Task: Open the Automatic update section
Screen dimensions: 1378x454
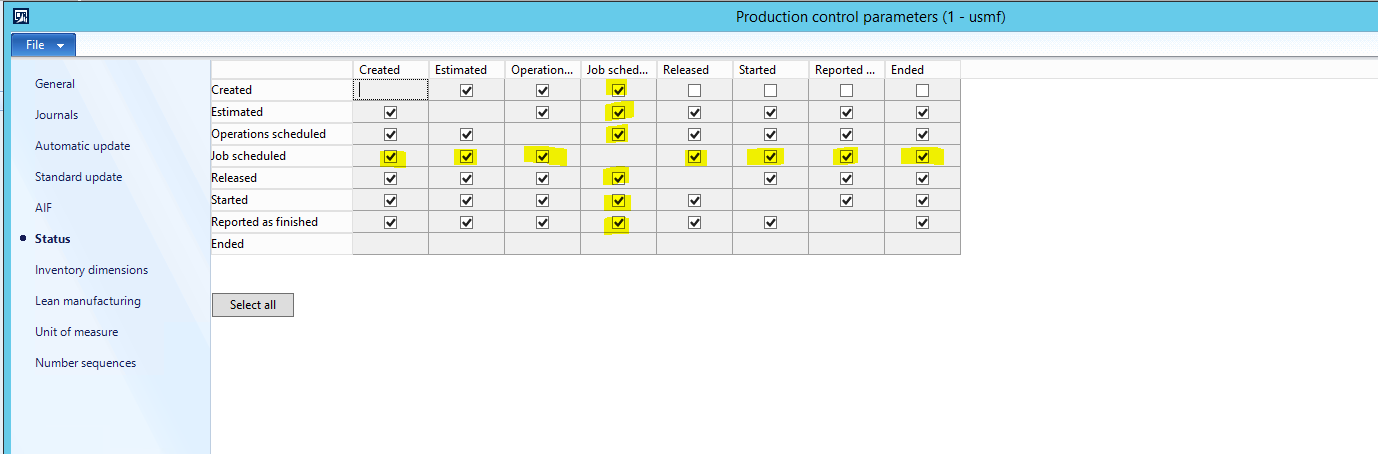Action: [x=82, y=146]
